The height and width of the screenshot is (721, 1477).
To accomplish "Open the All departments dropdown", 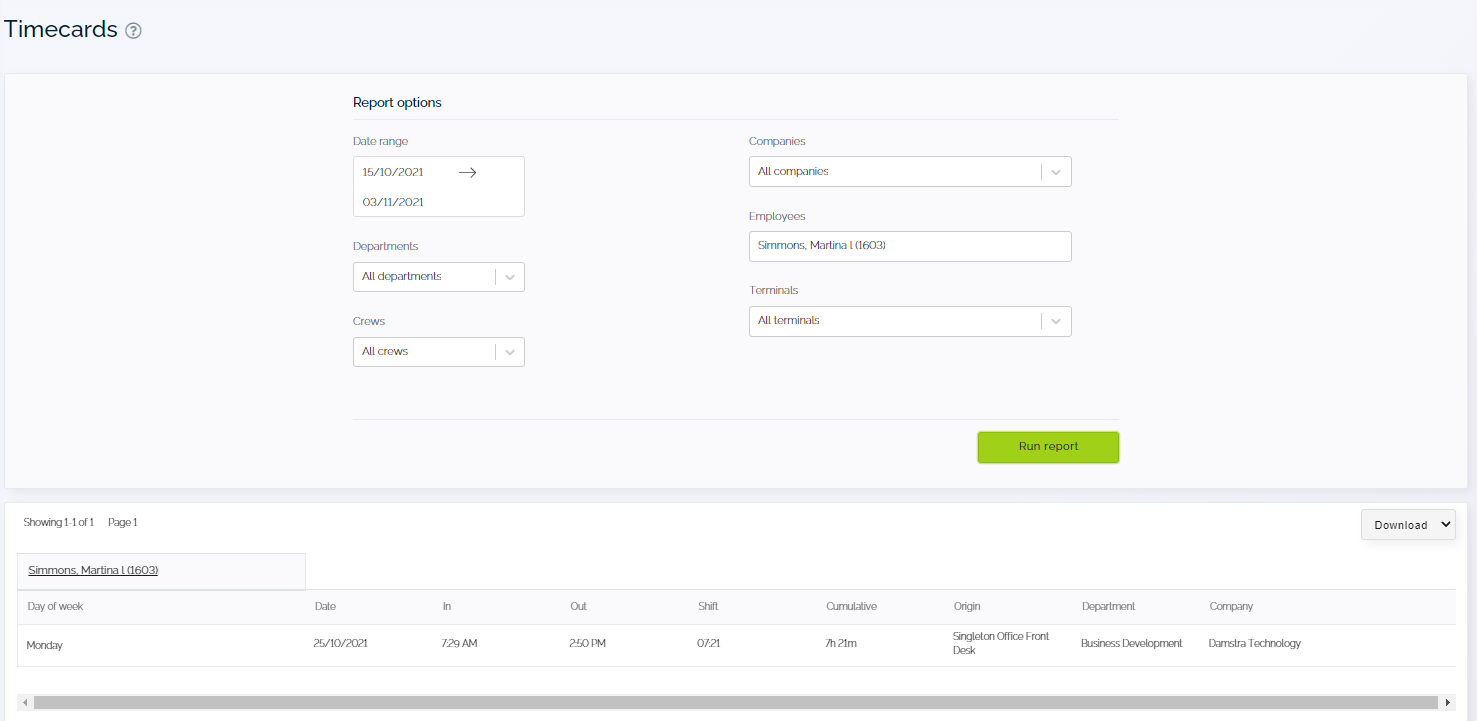I will (x=438, y=277).
